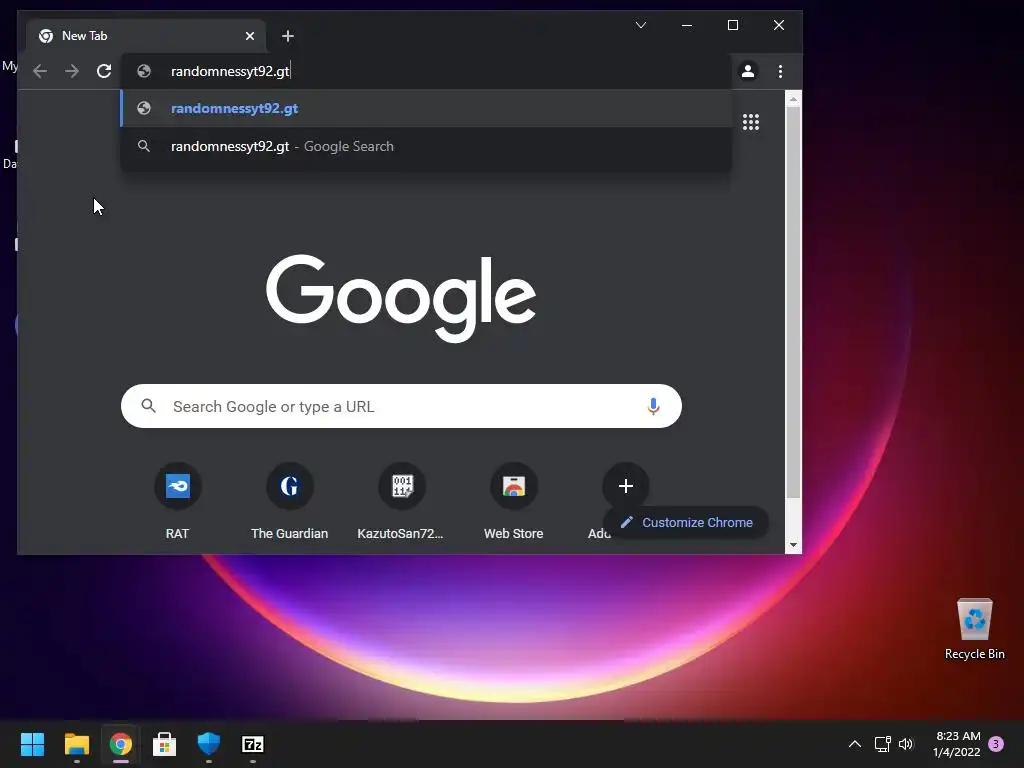Select the Recycle Bin desktop icon
Viewport: 1024px width, 768px height.
(x=974, y=629)
